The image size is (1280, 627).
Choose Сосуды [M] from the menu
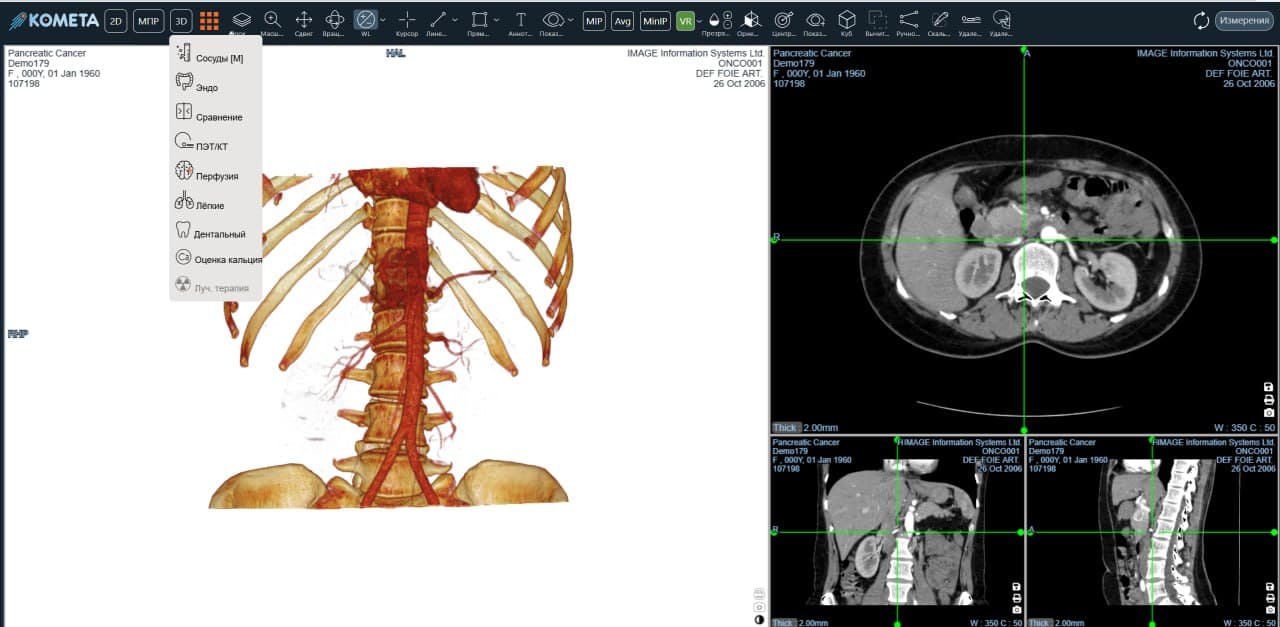pyautogui.click(x=216, y=56)
